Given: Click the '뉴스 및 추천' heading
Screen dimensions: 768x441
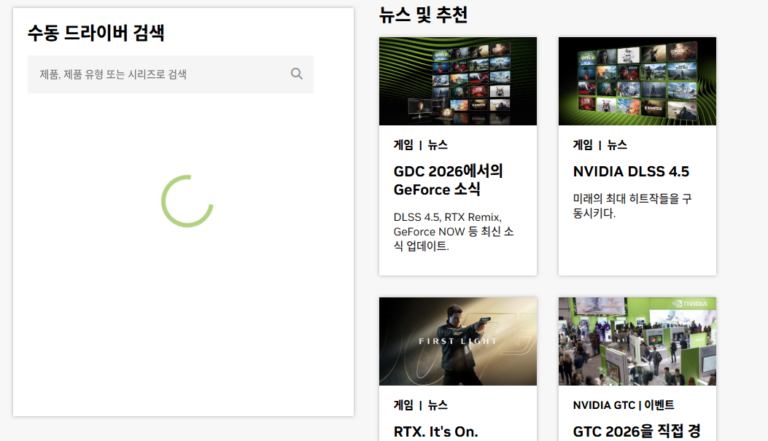Looking at the screenshot, I should (423, 15).
